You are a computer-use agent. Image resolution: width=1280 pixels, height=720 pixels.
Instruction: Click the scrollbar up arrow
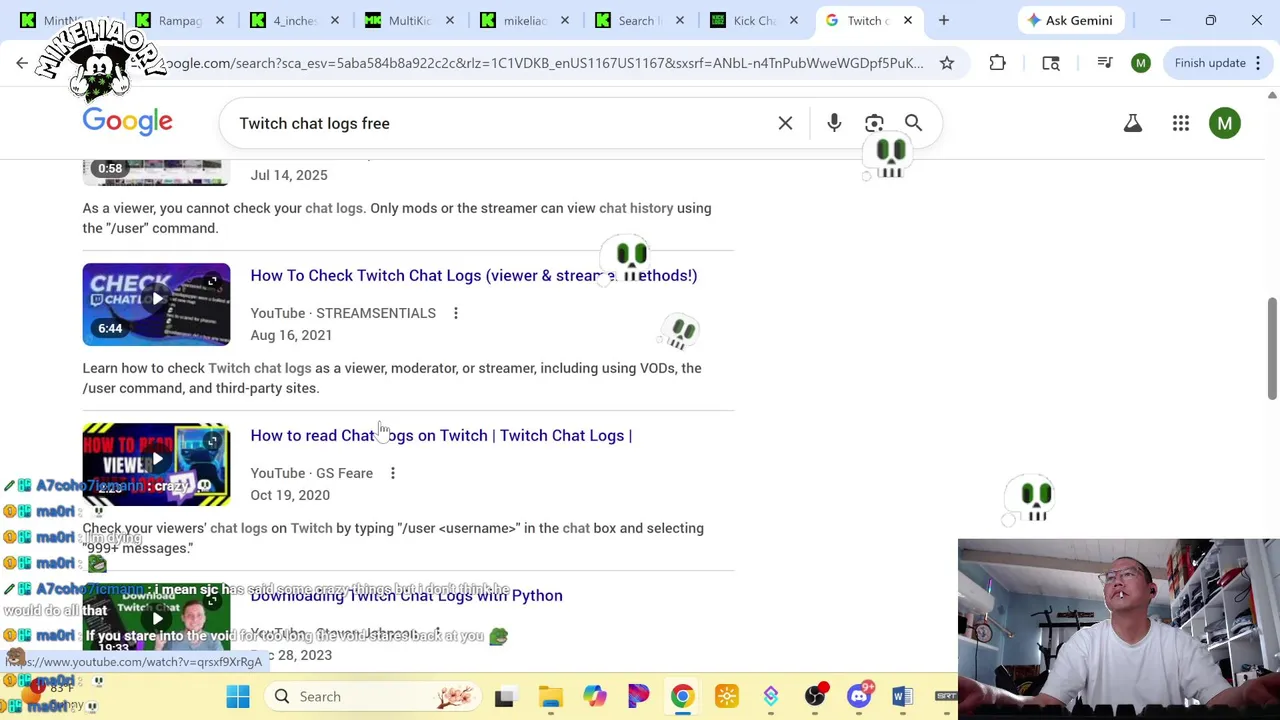[1272, 95]
